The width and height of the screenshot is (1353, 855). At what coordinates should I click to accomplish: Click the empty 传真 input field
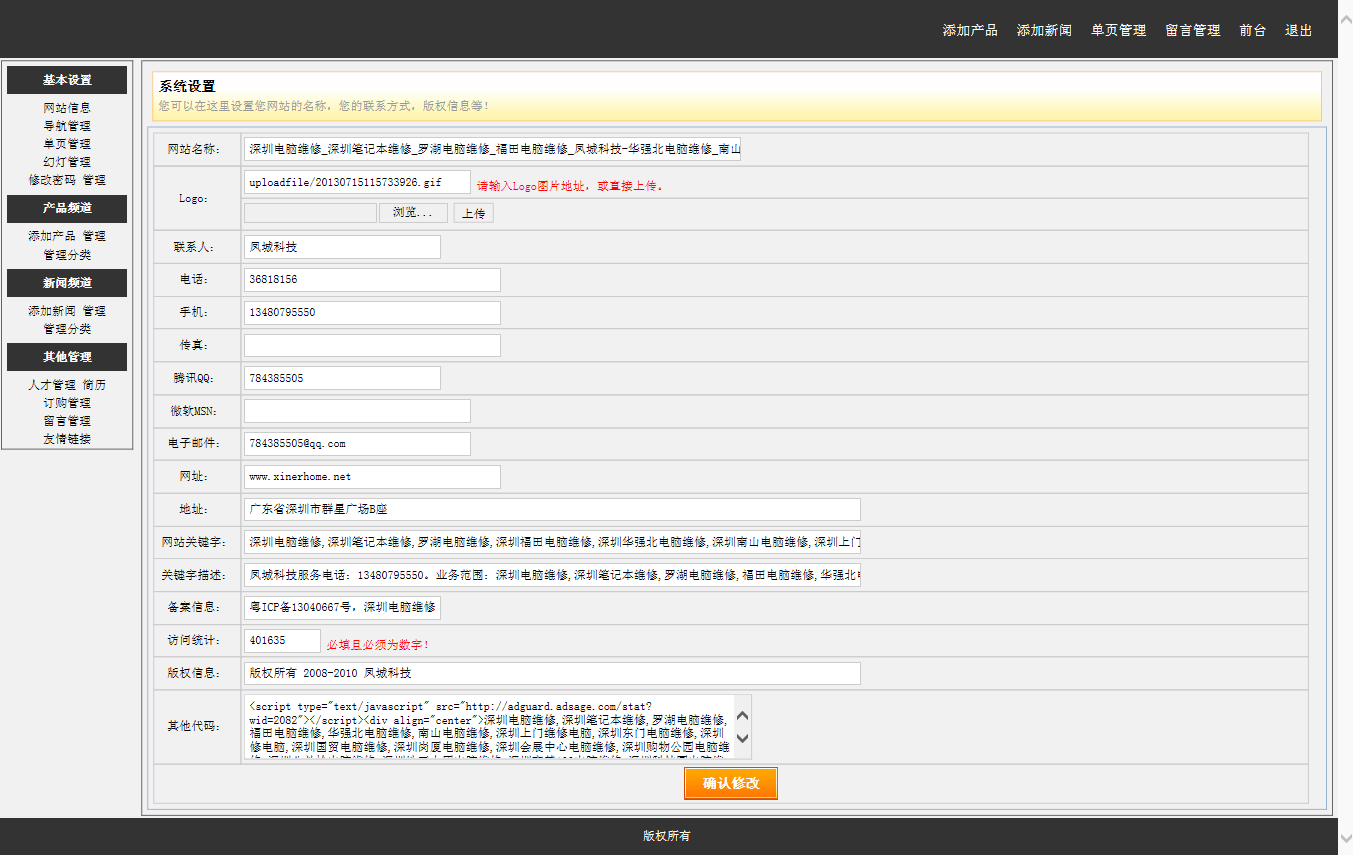coord(372,345)
